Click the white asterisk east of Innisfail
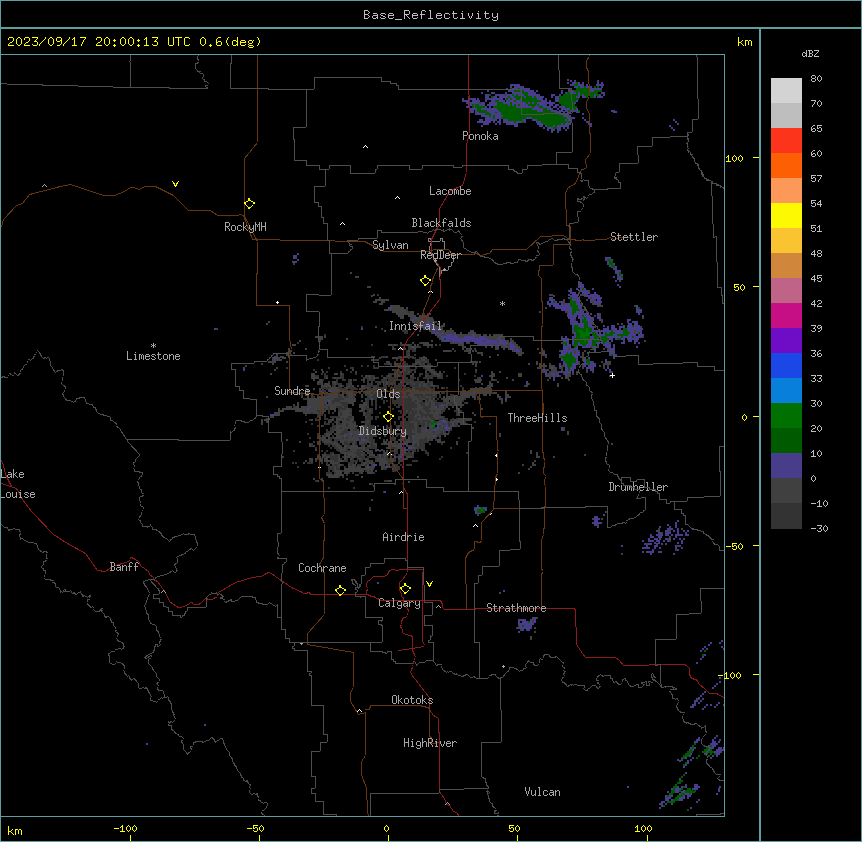 click(502, 303)
